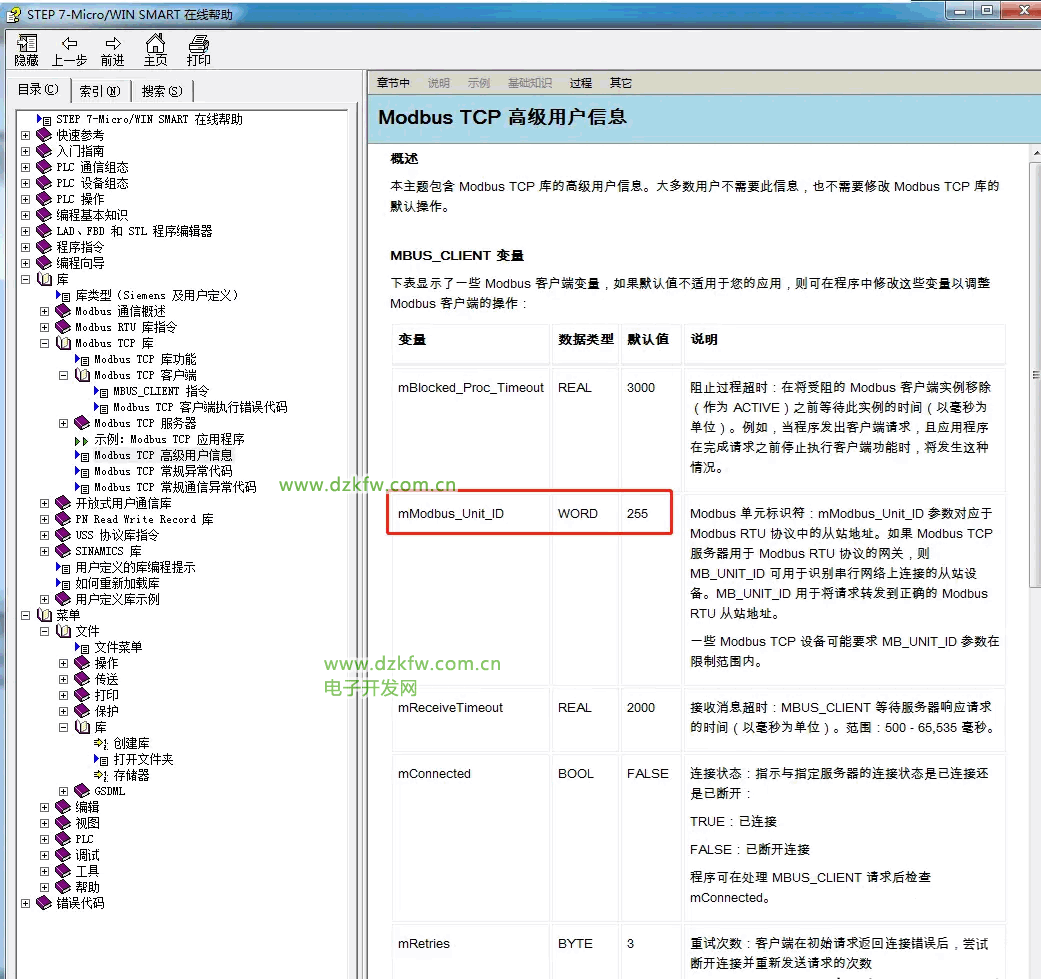
Task: Switch to the 索引 tab
Action: 99,91
